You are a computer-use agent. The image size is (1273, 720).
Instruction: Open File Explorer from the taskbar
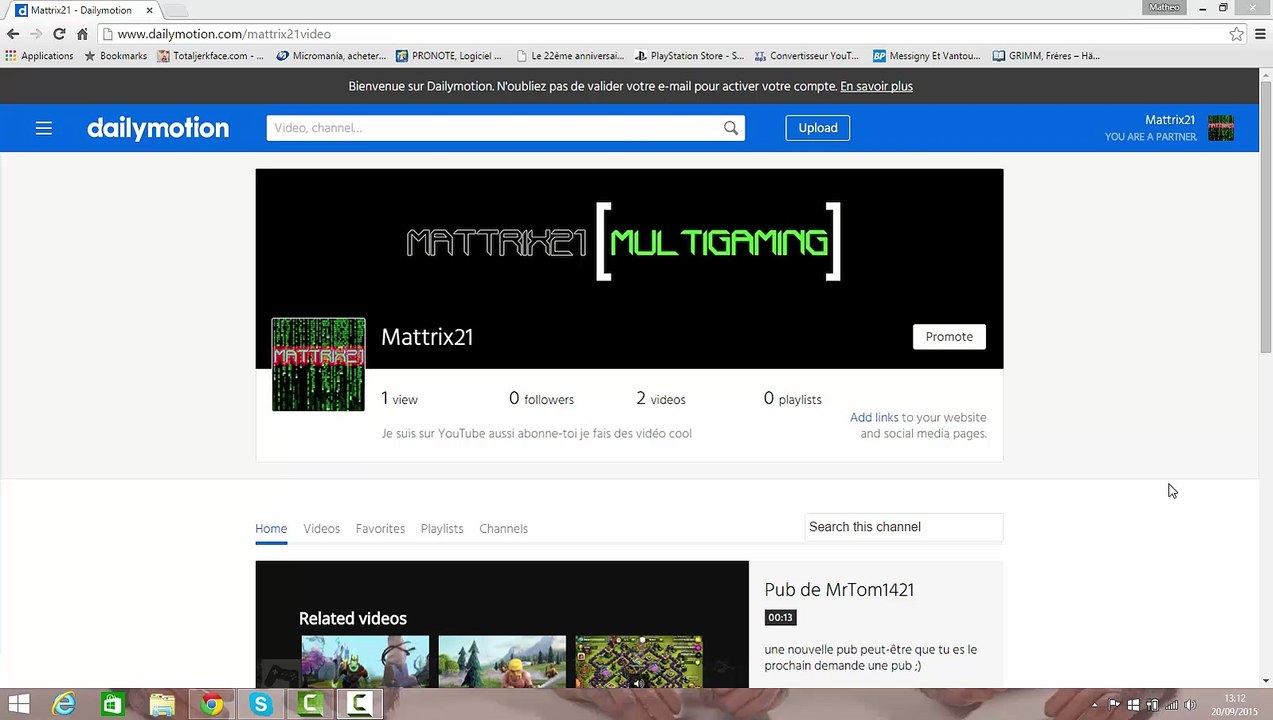[x=162, y=705]
